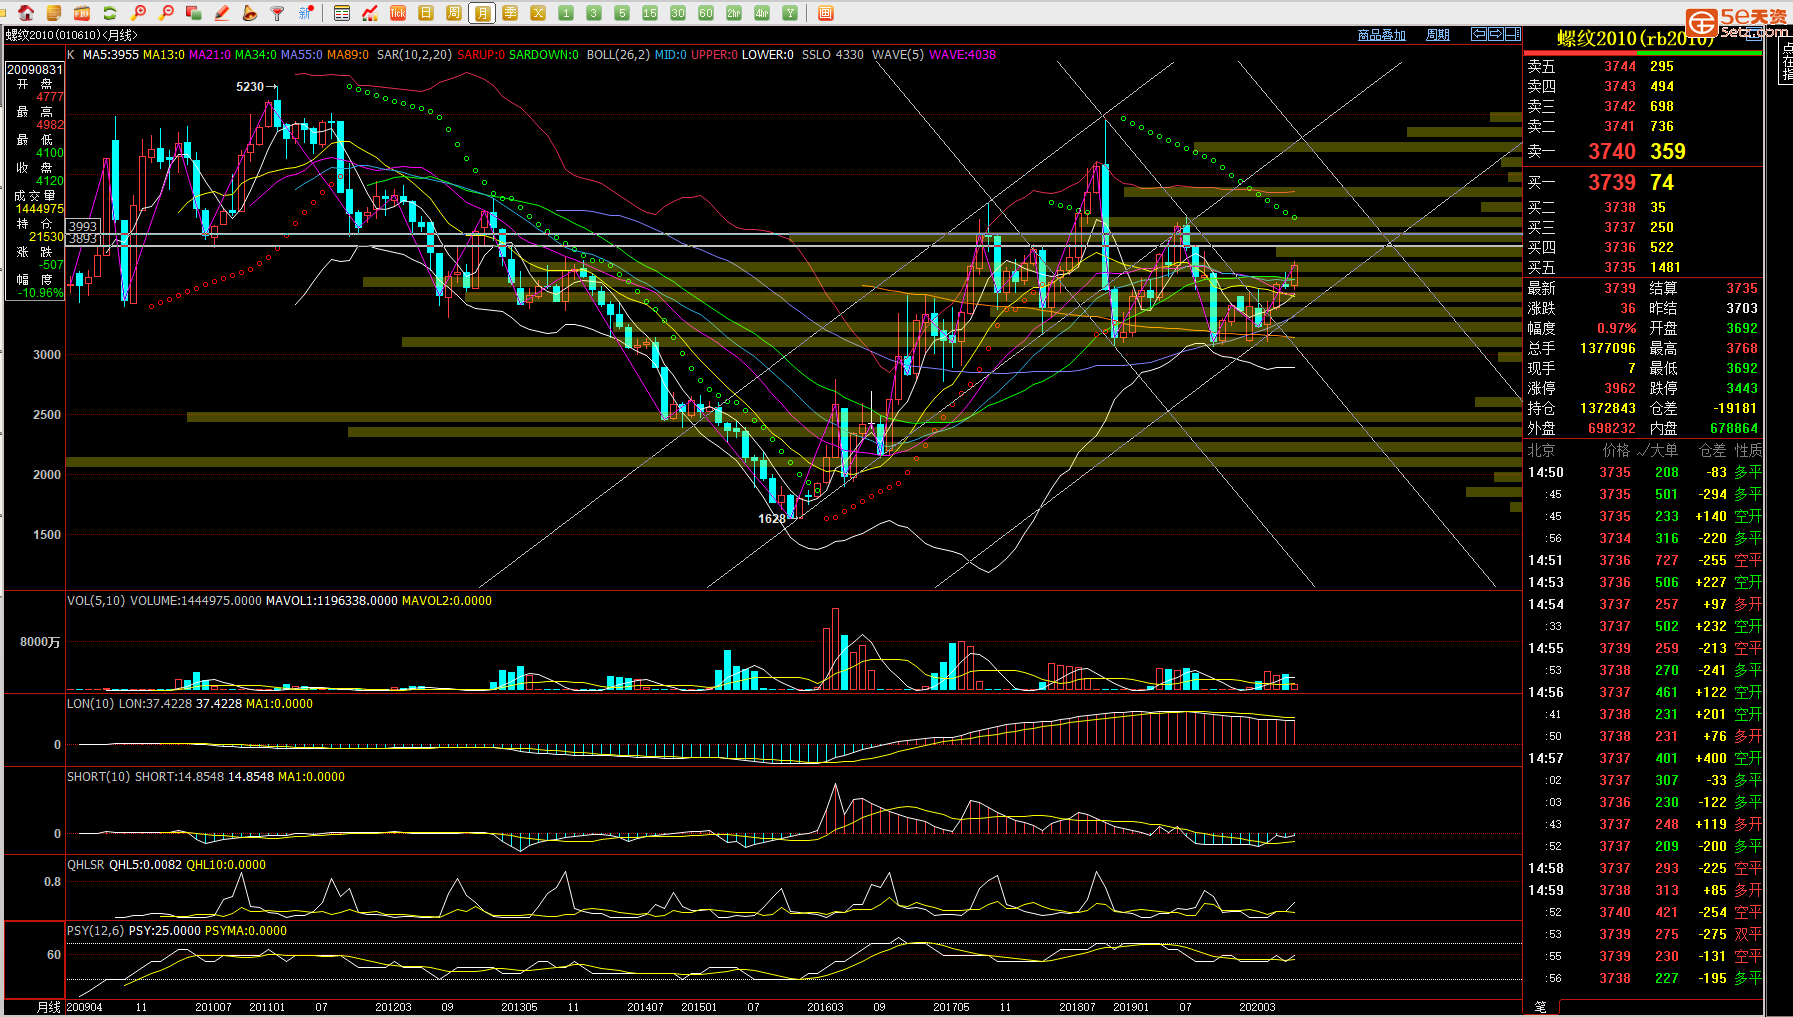1793x1017 pixels.
Task: Click the chart title 螺纹2010(010610)<月线>
Action: (72, 35)
